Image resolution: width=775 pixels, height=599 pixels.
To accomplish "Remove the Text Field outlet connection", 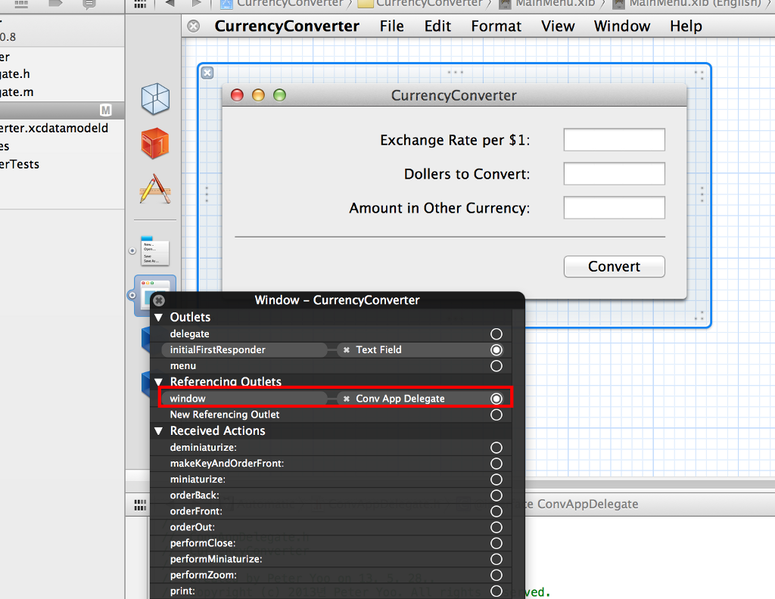I will [x=346, y=350].
